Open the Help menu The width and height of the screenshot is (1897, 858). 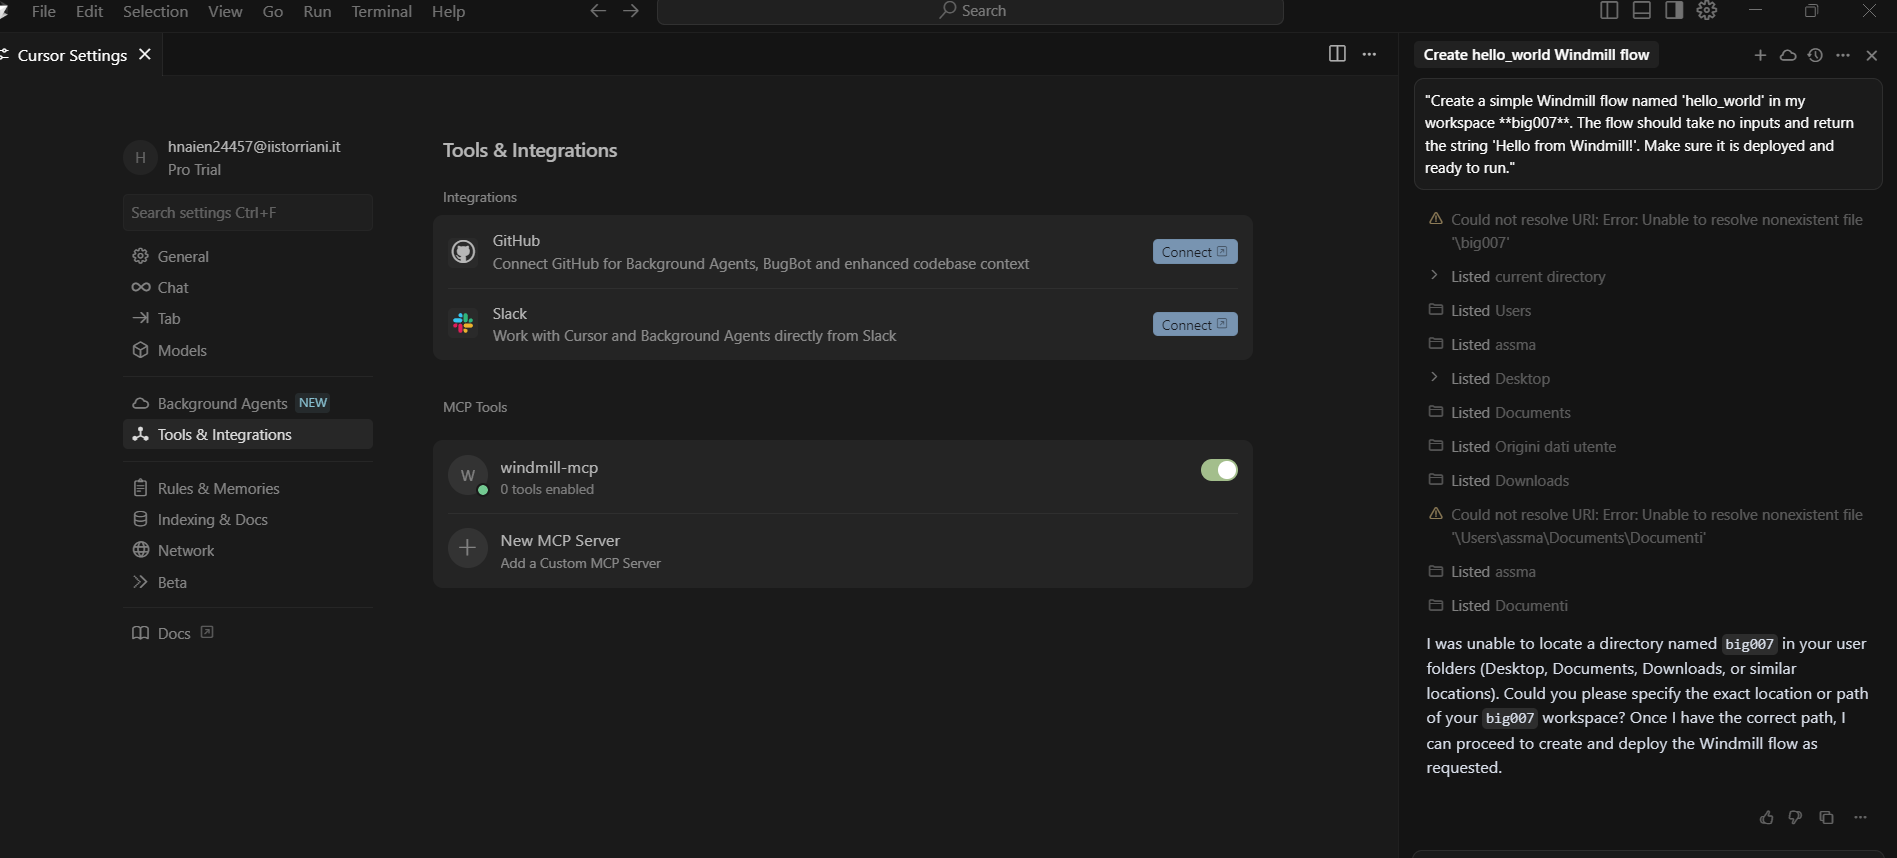point(448,11)
